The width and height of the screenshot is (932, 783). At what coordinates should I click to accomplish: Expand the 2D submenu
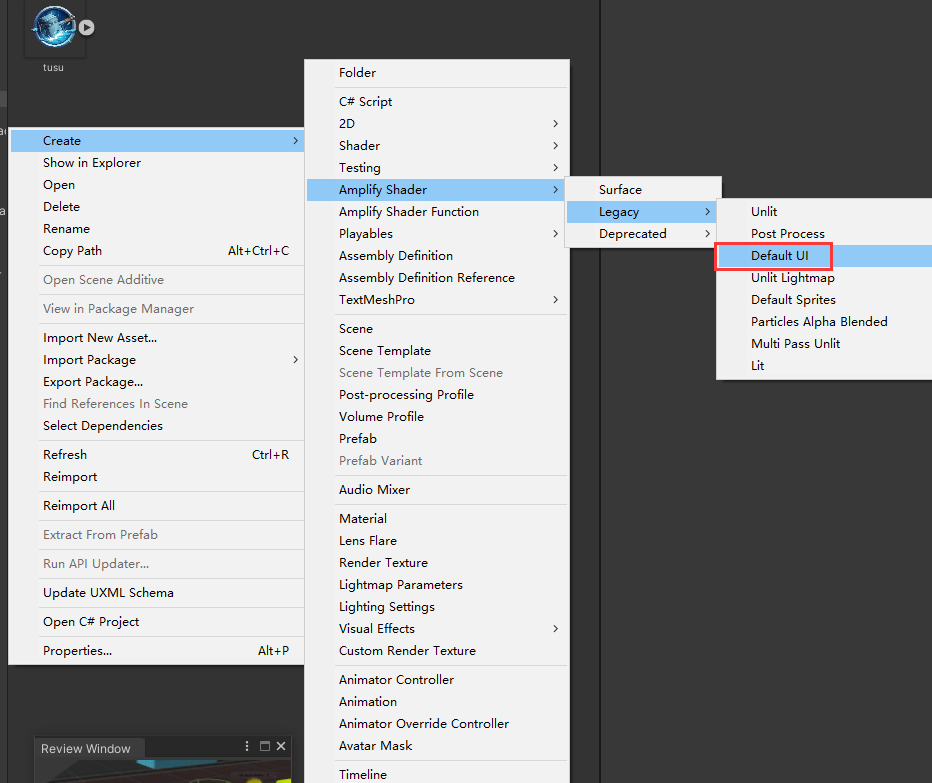tap(437, 124)
